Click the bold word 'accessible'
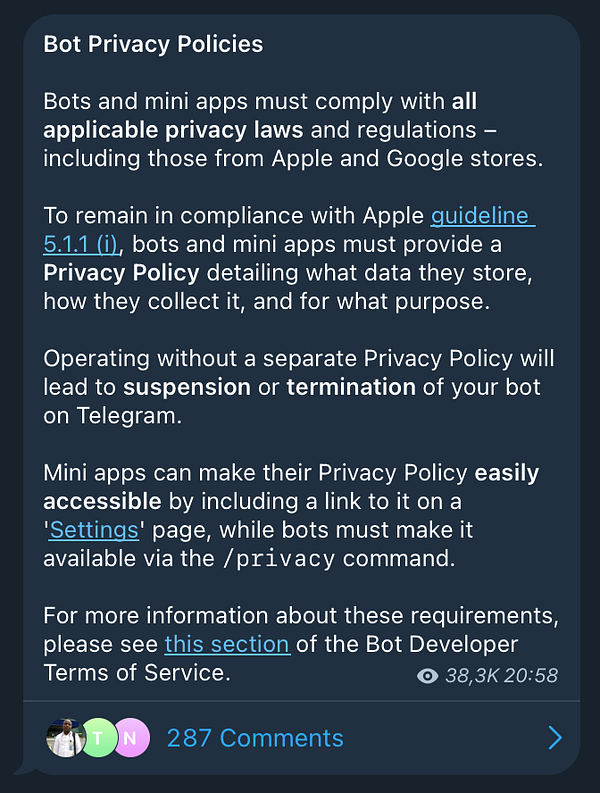 102,502
